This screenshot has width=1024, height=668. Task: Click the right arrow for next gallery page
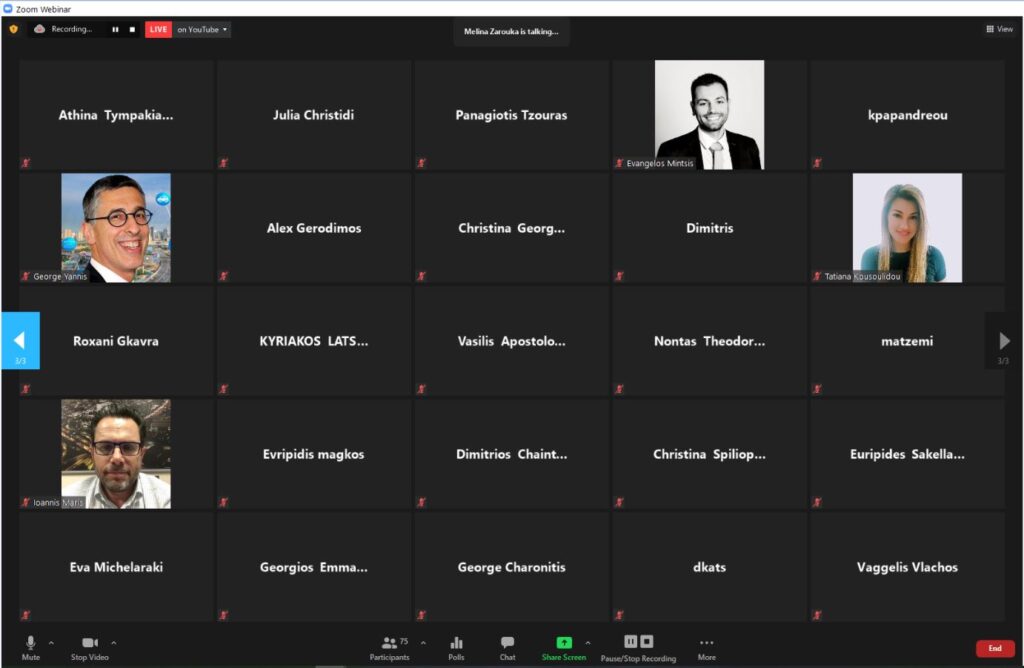[1004, 341]
